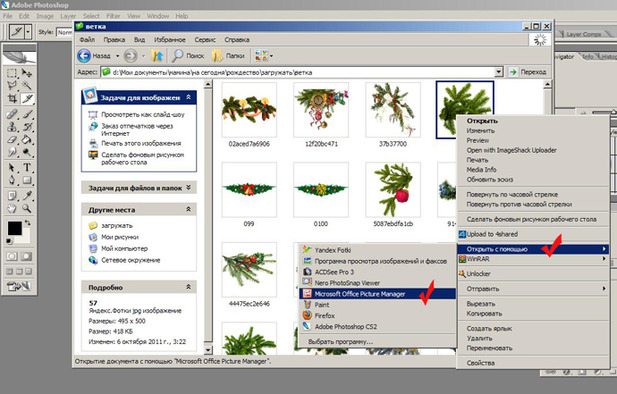Click Просмотреть как слайд-шоу link
Image resolution: width=617 pixels, height=394 pixels.
(x=143, y=115)
